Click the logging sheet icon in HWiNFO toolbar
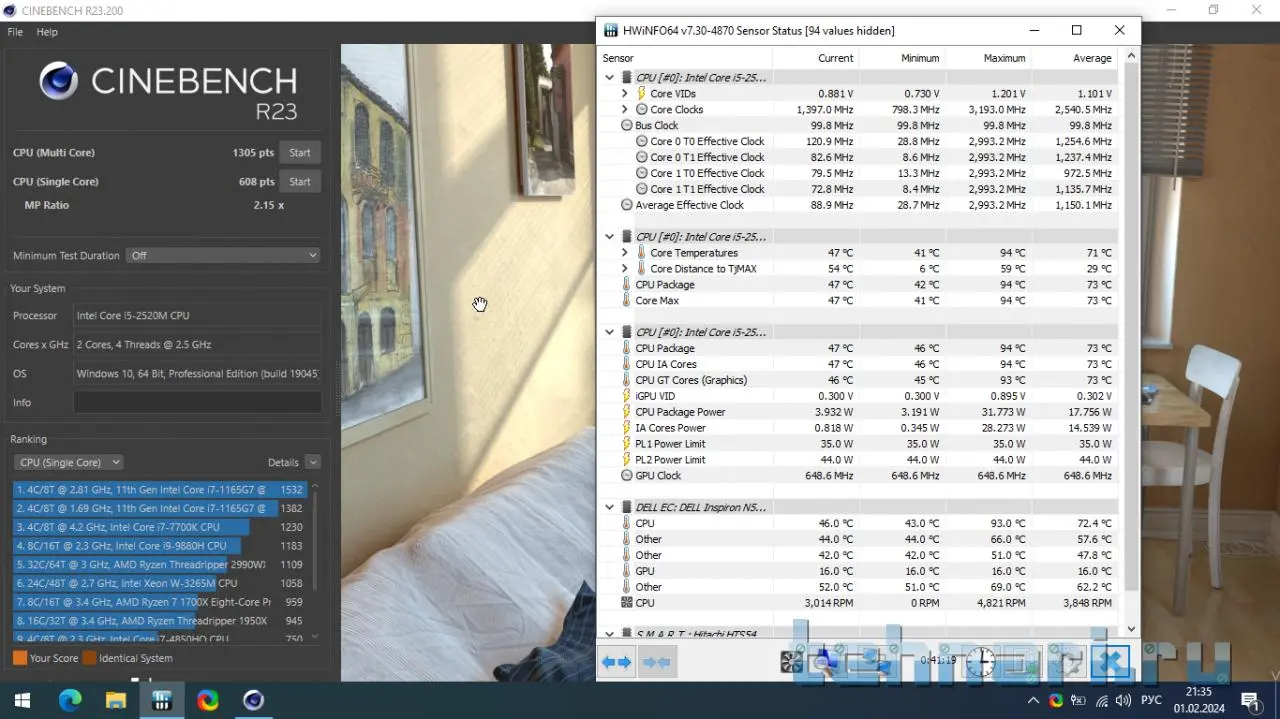Image resolution: width=1280 pixels, height=719 pixels. (x=1024, y=662)
